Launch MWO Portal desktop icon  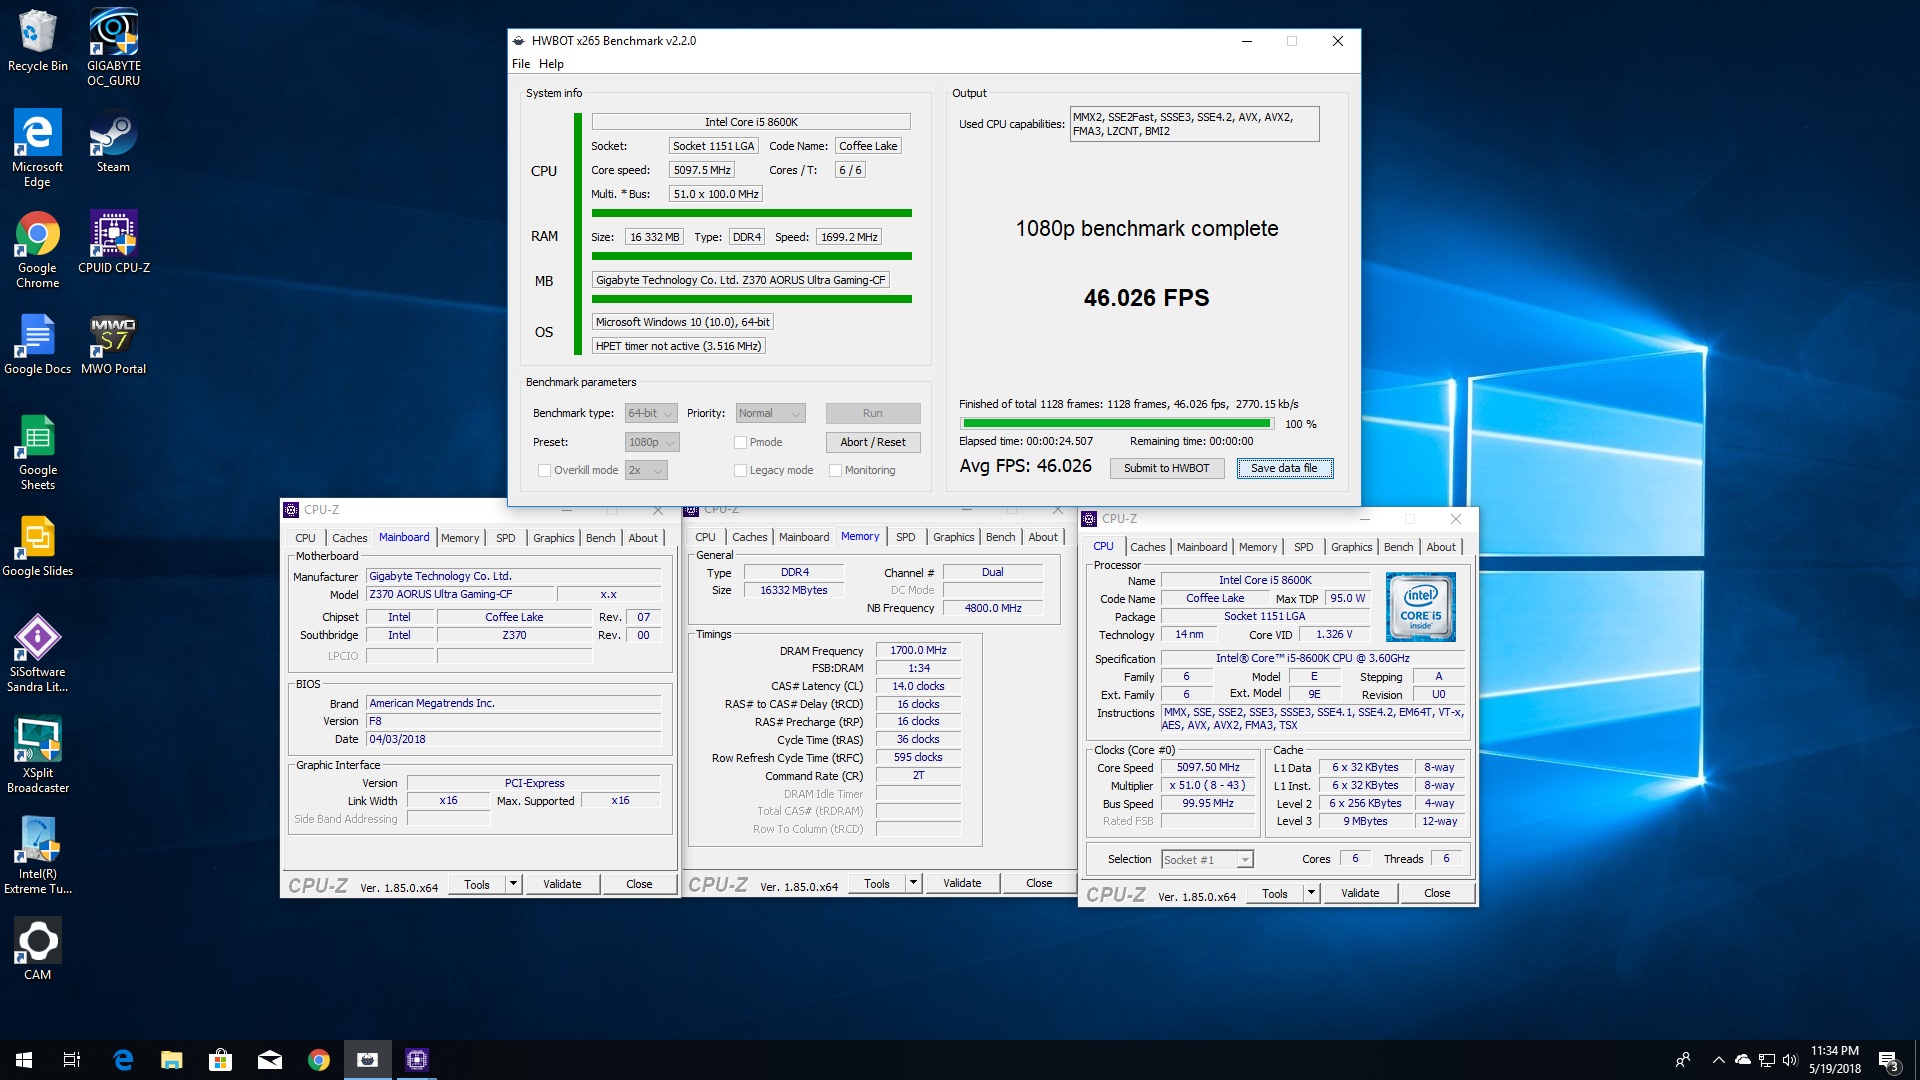[113, 344]
